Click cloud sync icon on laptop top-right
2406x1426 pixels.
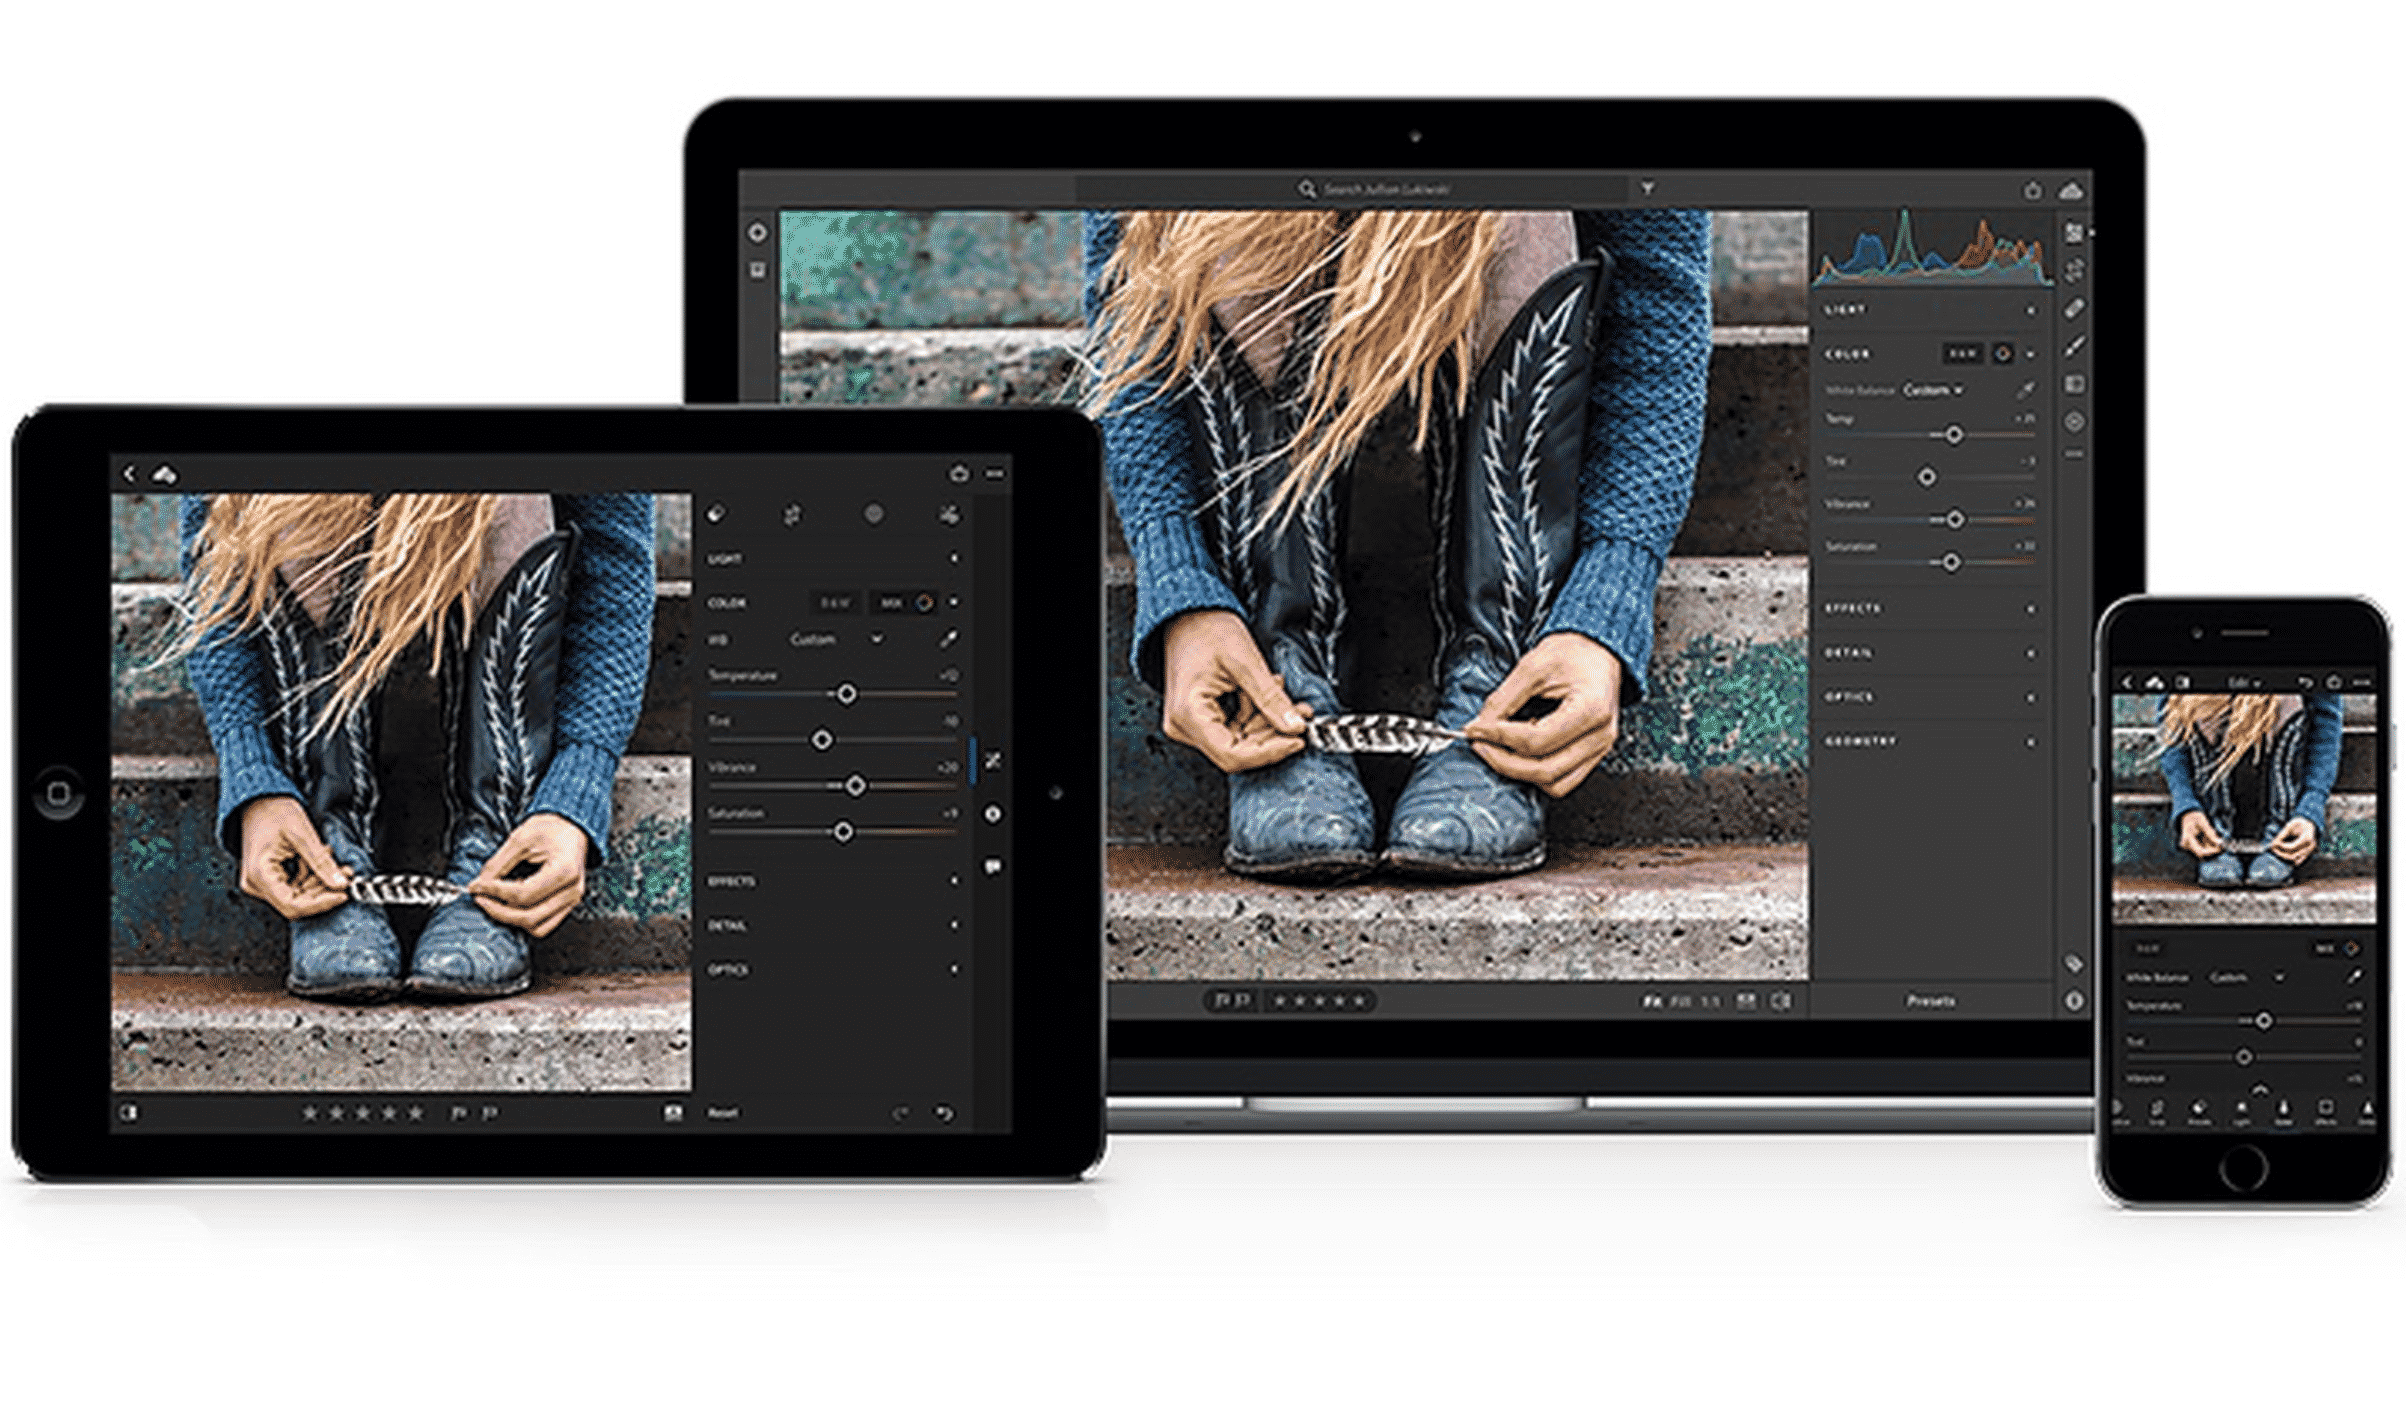click(2071, 190)
